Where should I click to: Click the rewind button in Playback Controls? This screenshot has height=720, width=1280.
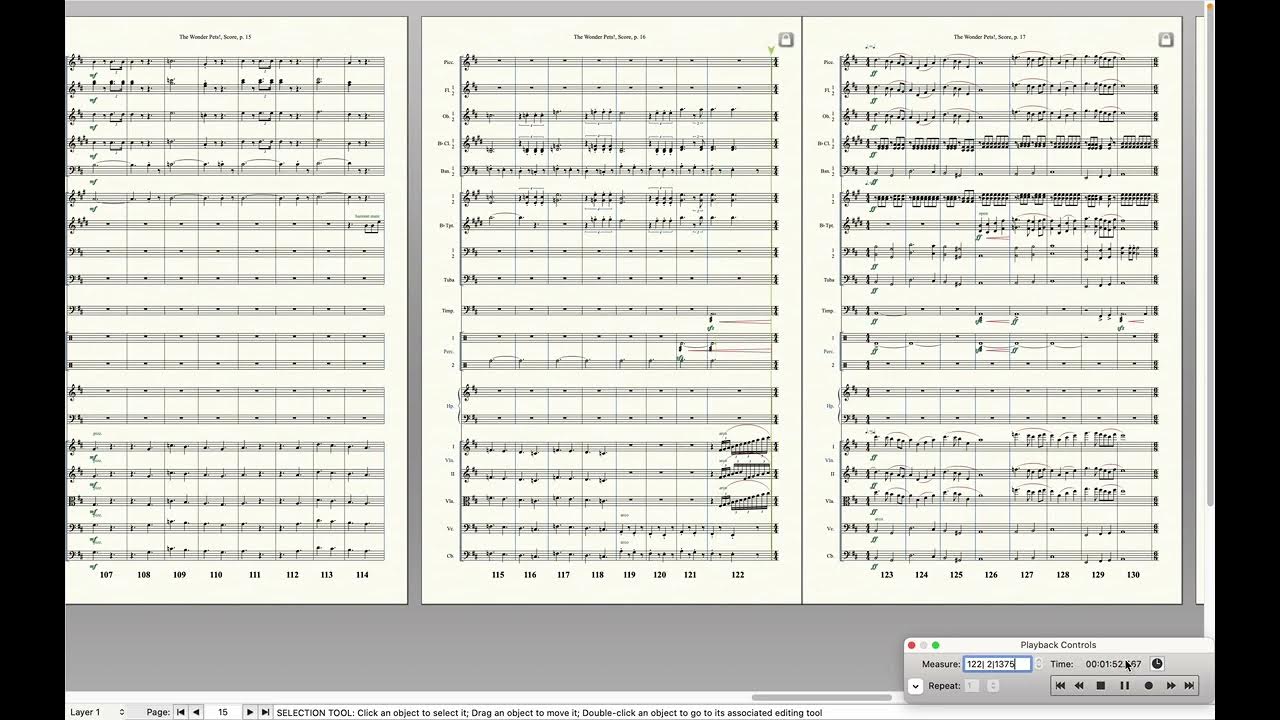(x=1079, y=686)
